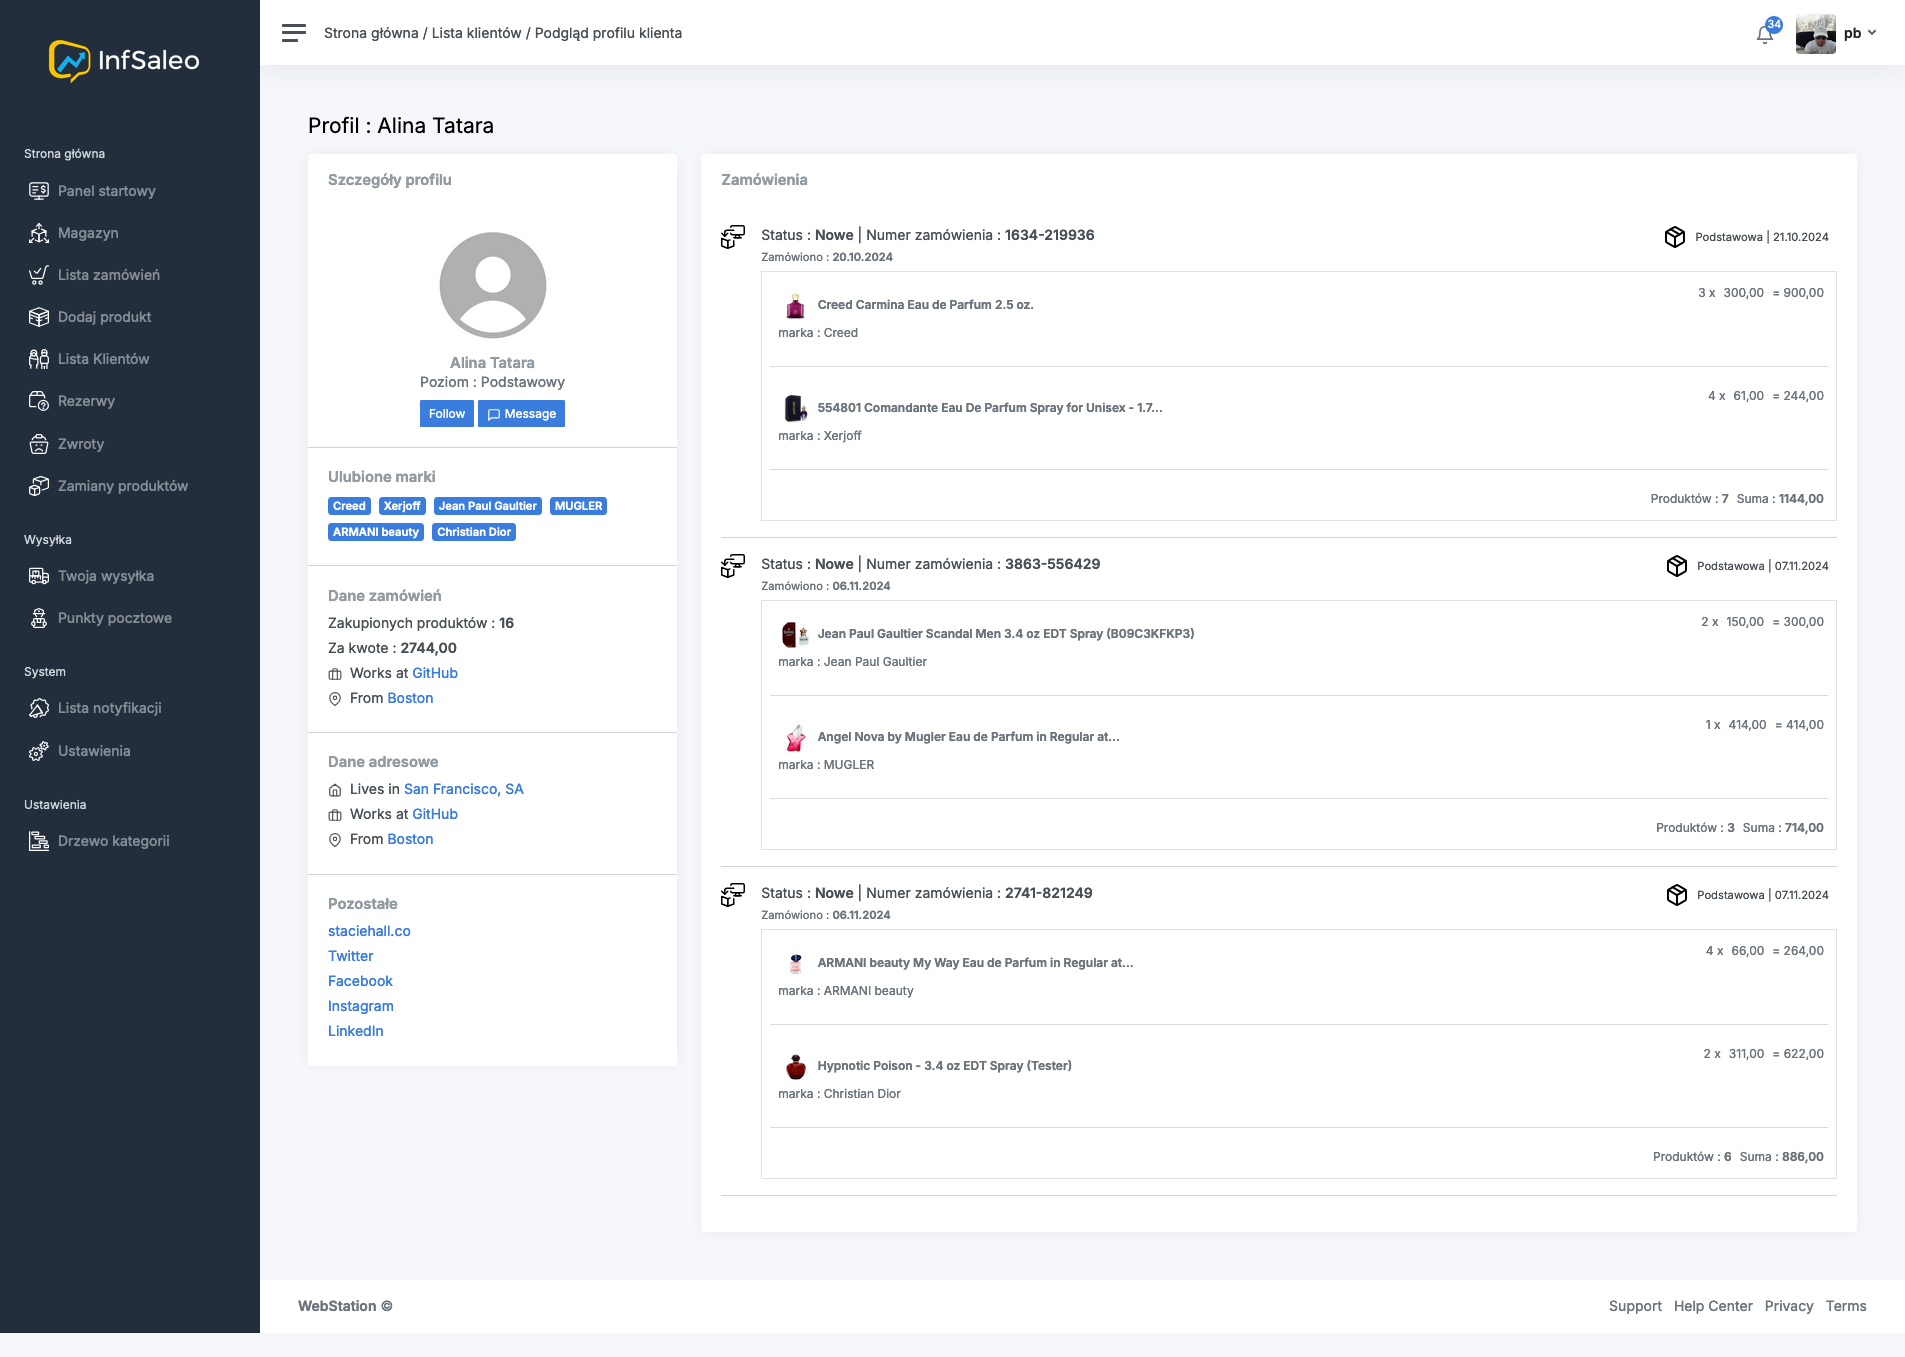
Task: Select the Jean Paul Gaultier brand tag
Action: pos(488,506)
